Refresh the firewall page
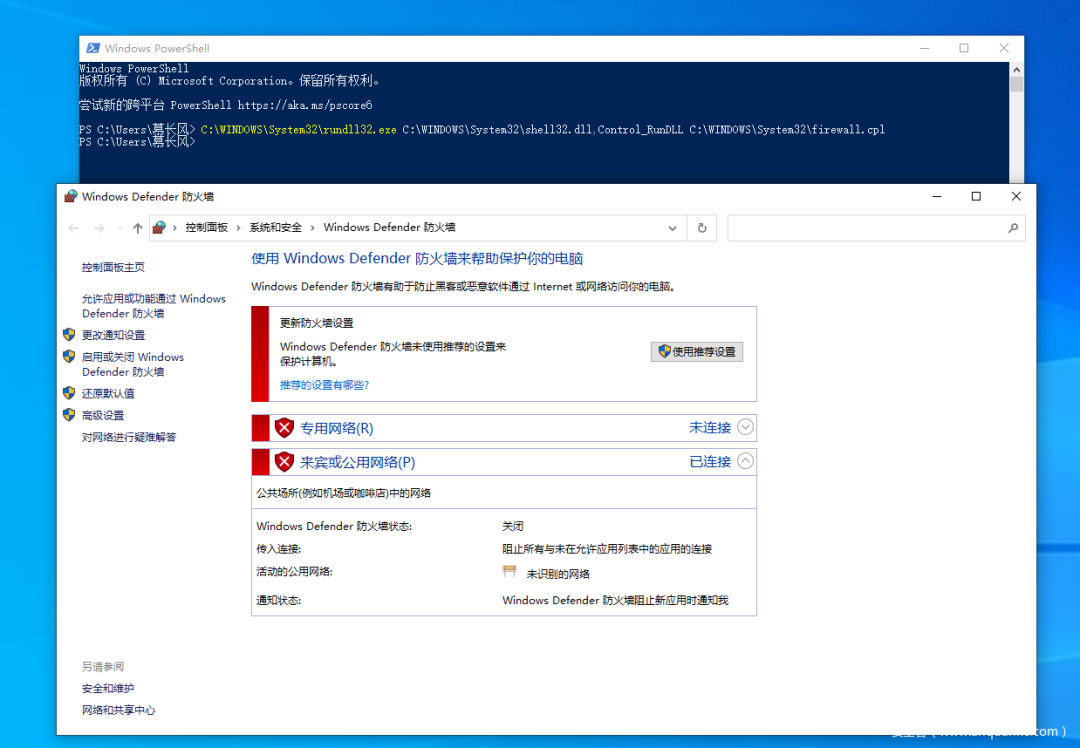This screenshot has height=748, width=1080. point(702,228)
